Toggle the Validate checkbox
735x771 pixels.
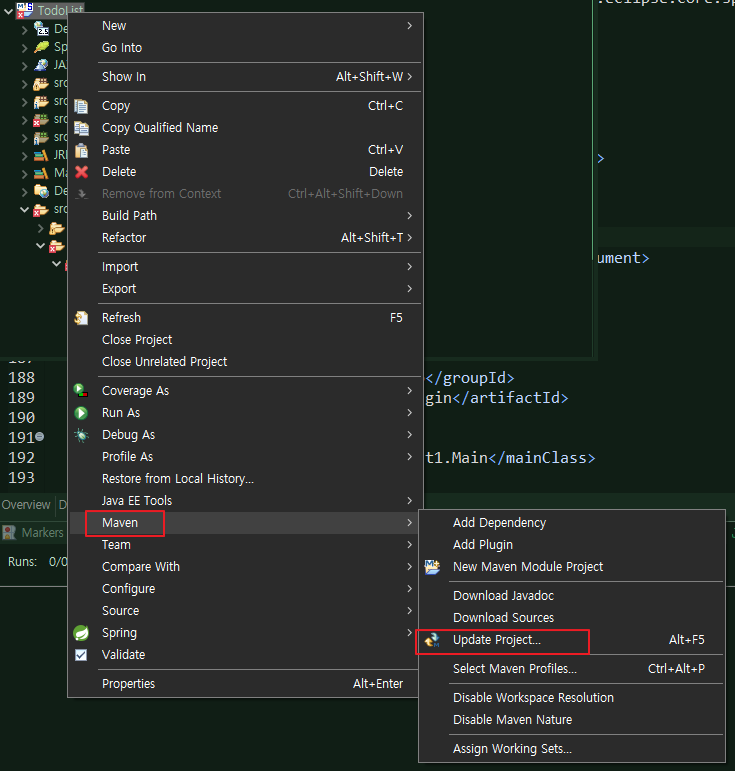click(x=81, y=655)
